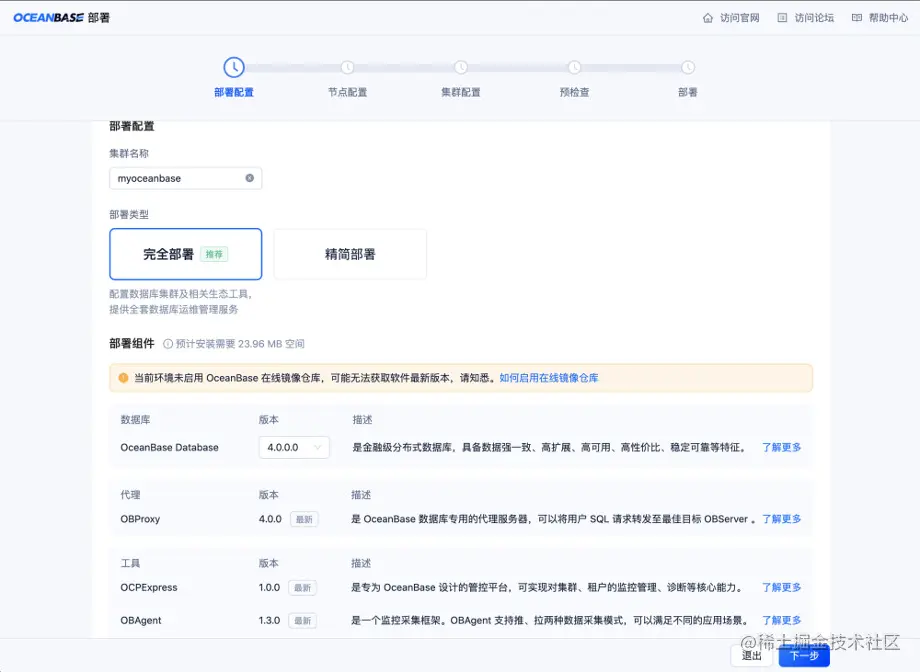Click the 下一步 button

(804, 656)
